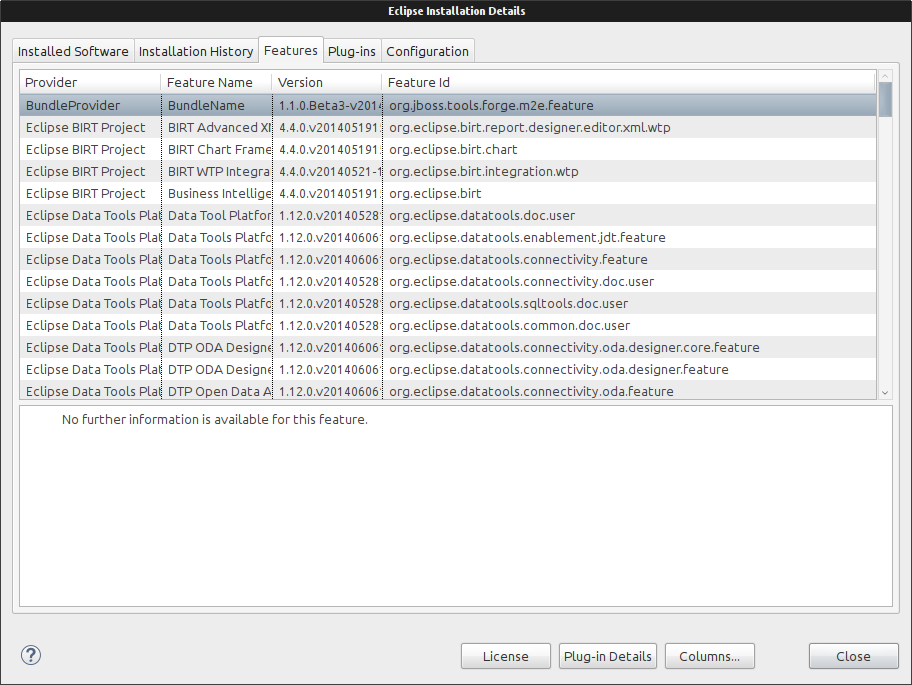Screen dimensions: 912x685
Task: Click the BIRT WTP Integration name cell
Action: point(217,172)
